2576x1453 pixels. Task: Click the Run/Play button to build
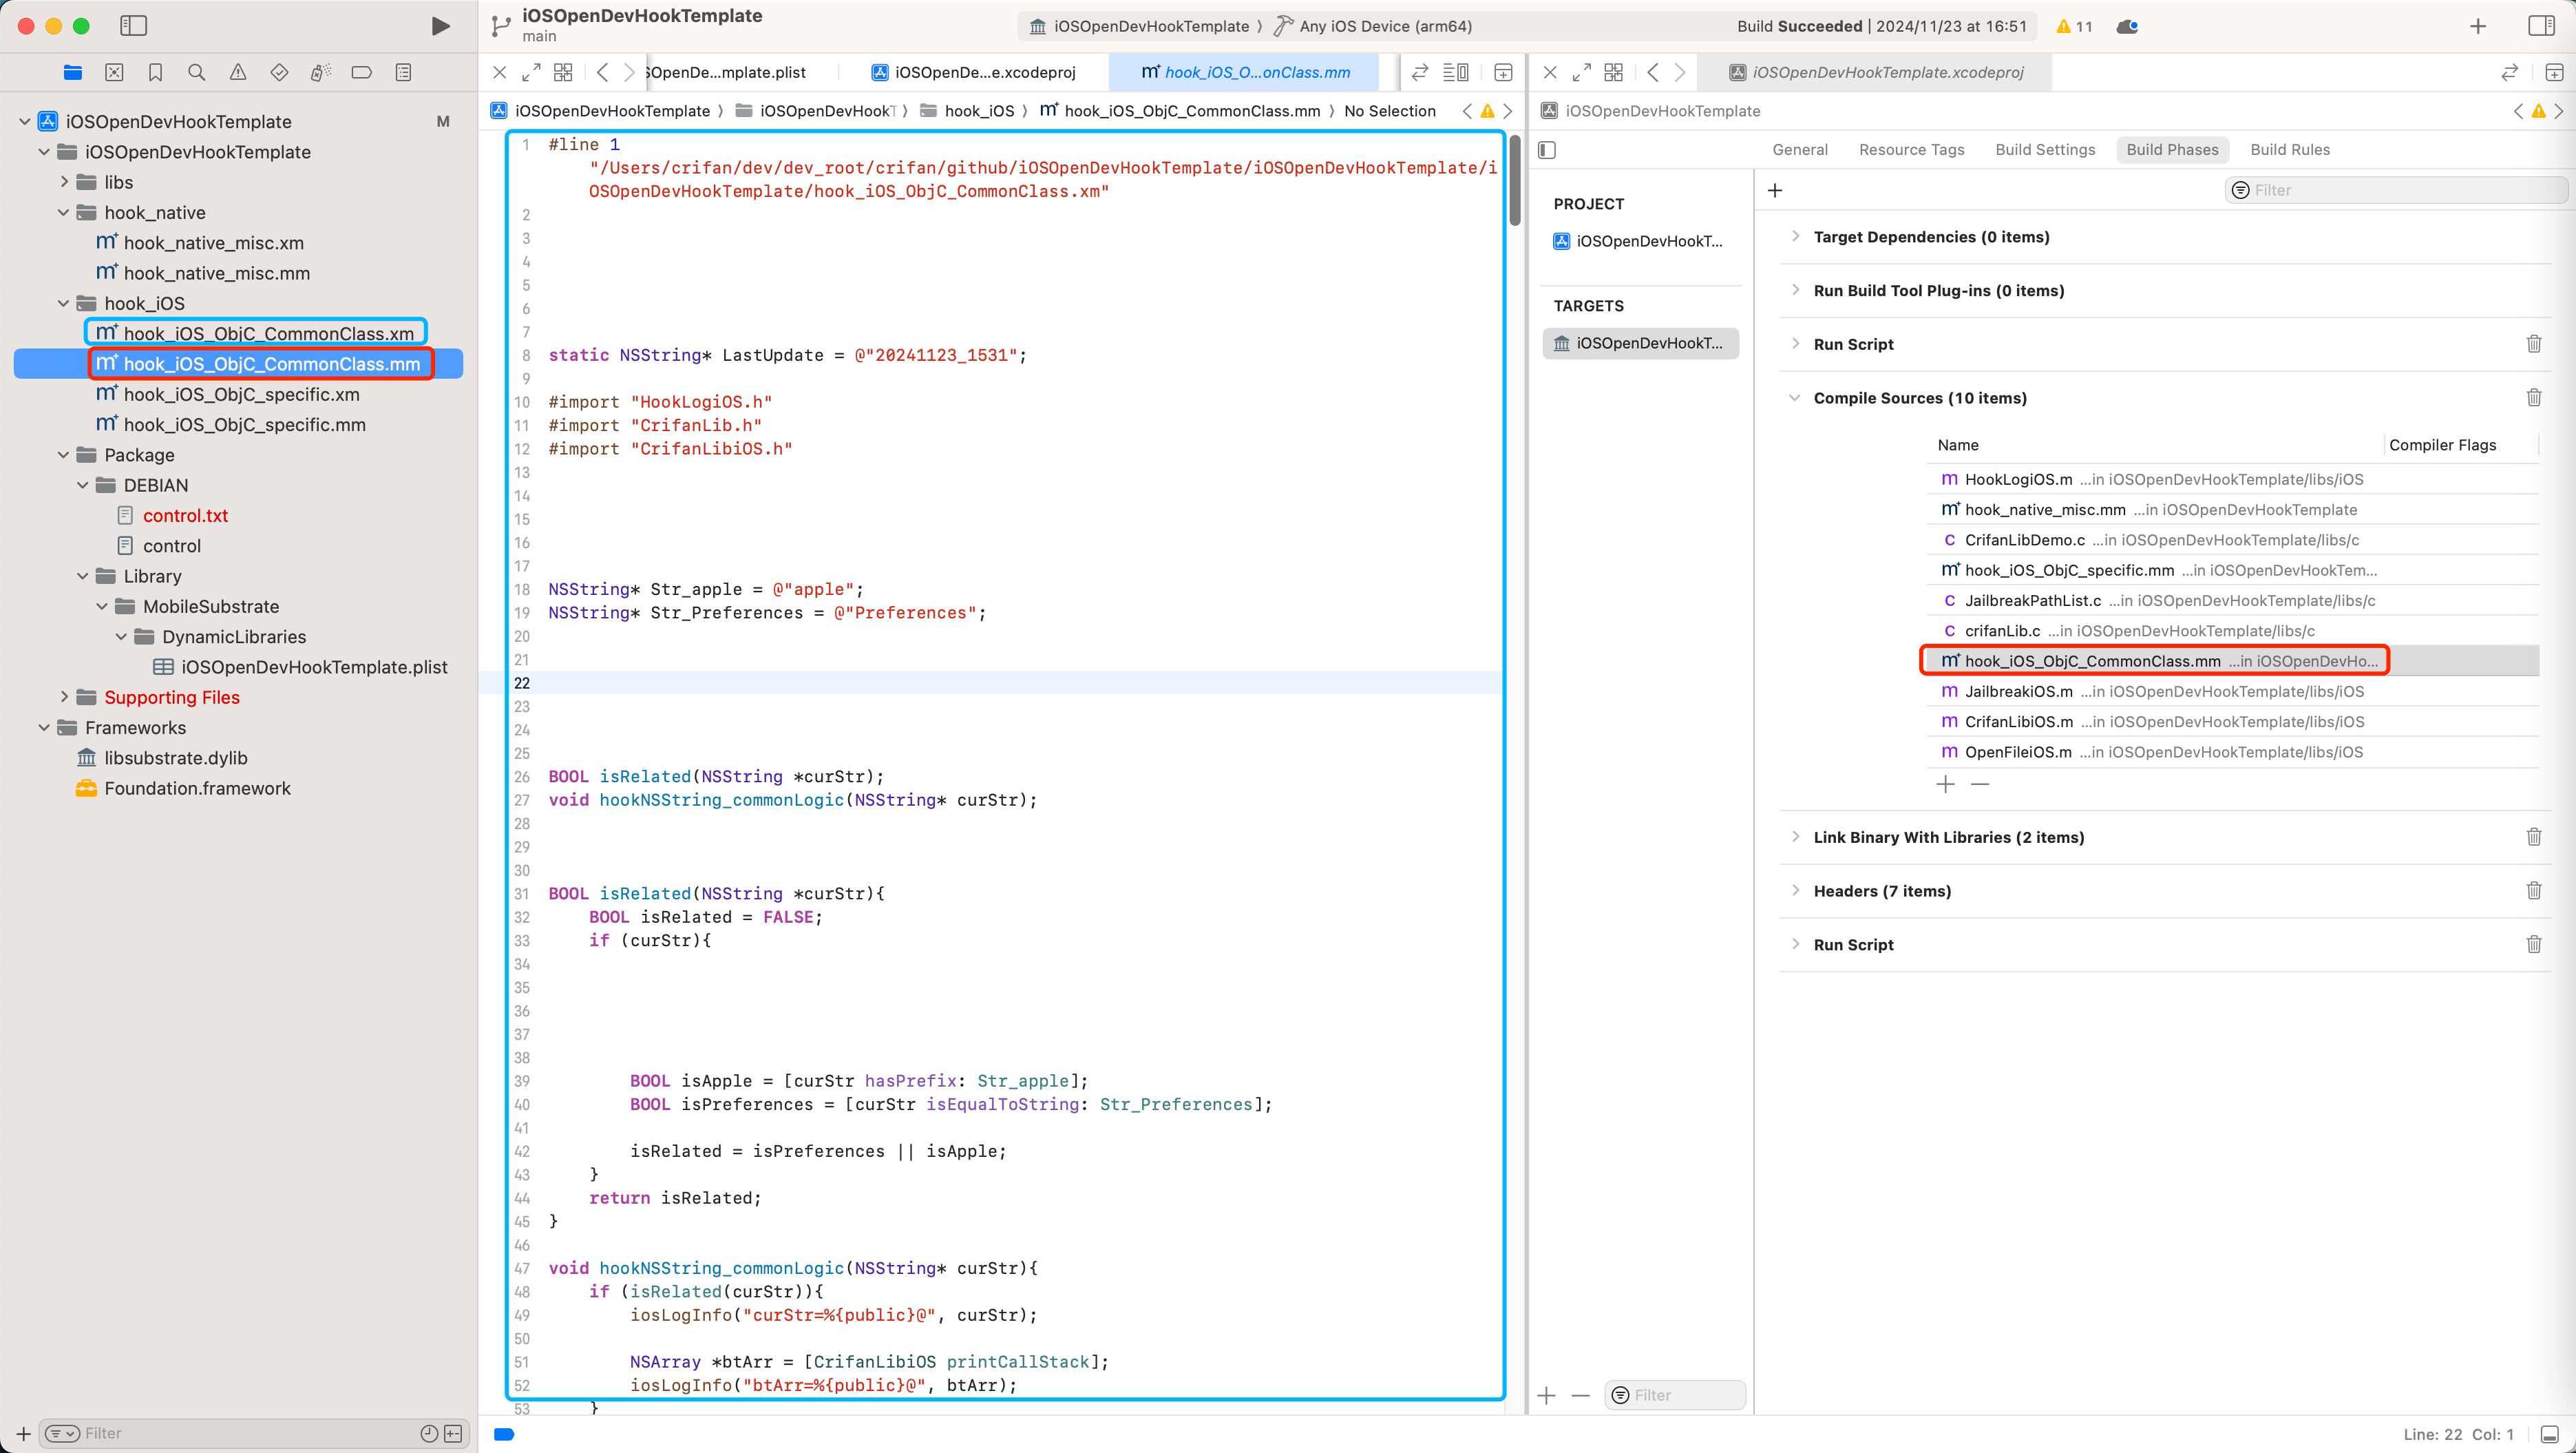click(x=439, y=25)
